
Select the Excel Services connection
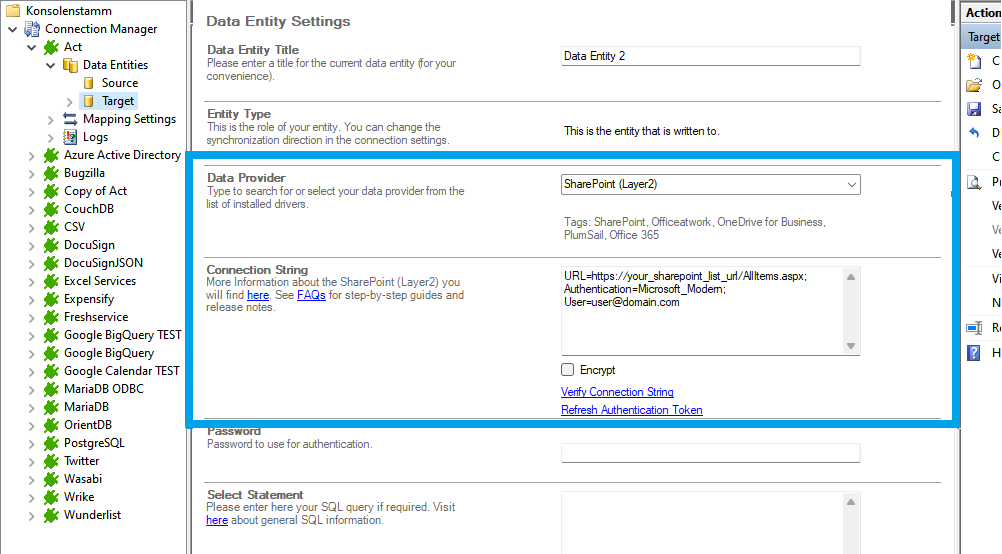point(100,281)
